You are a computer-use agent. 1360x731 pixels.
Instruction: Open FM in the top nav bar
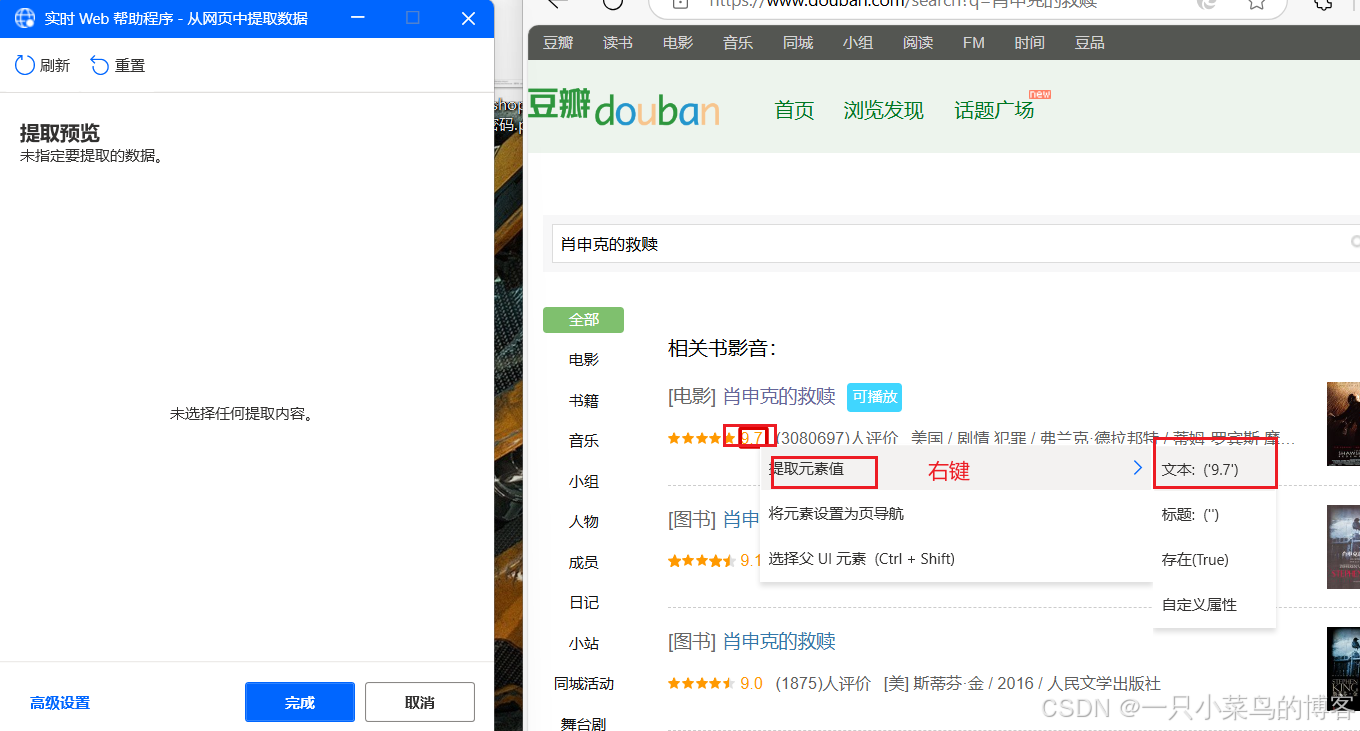coord(974,42)
